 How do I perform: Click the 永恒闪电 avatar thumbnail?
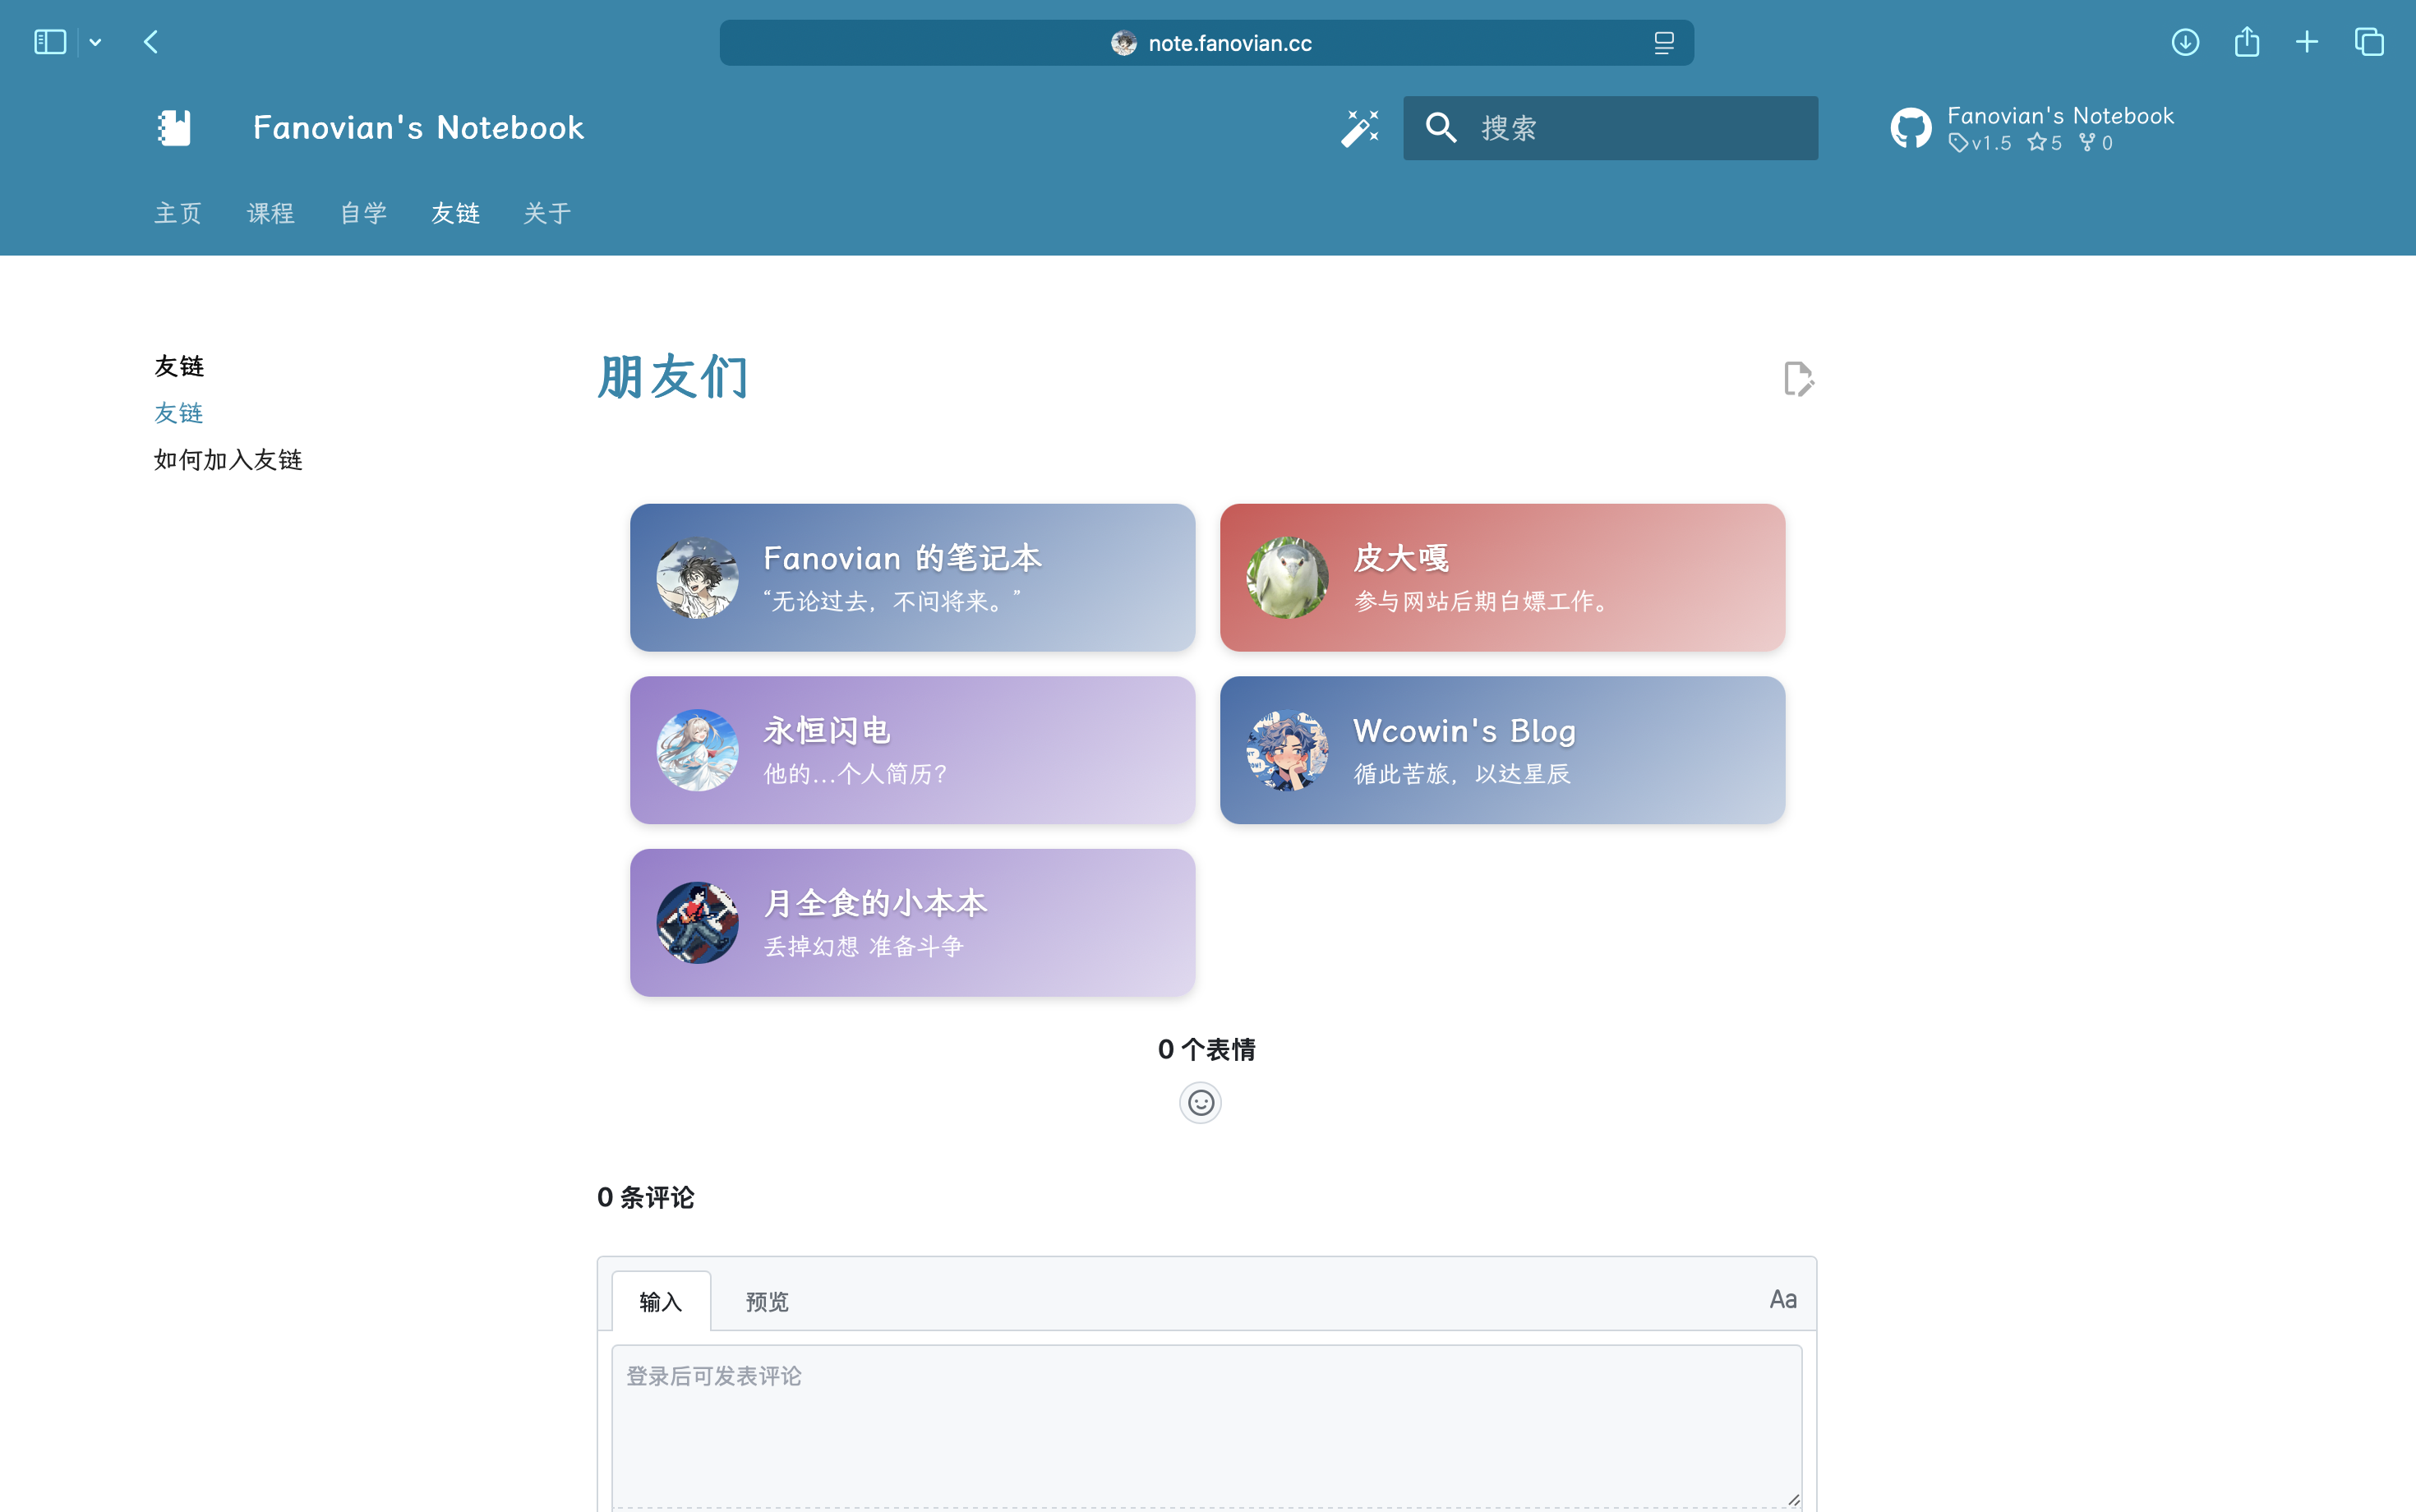(x=697, y=750)
